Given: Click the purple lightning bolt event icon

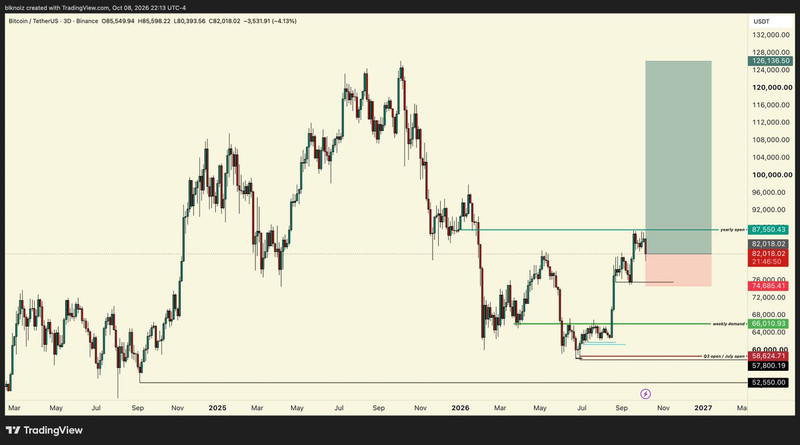Looking at the screenshot, I should click(645, 393).
